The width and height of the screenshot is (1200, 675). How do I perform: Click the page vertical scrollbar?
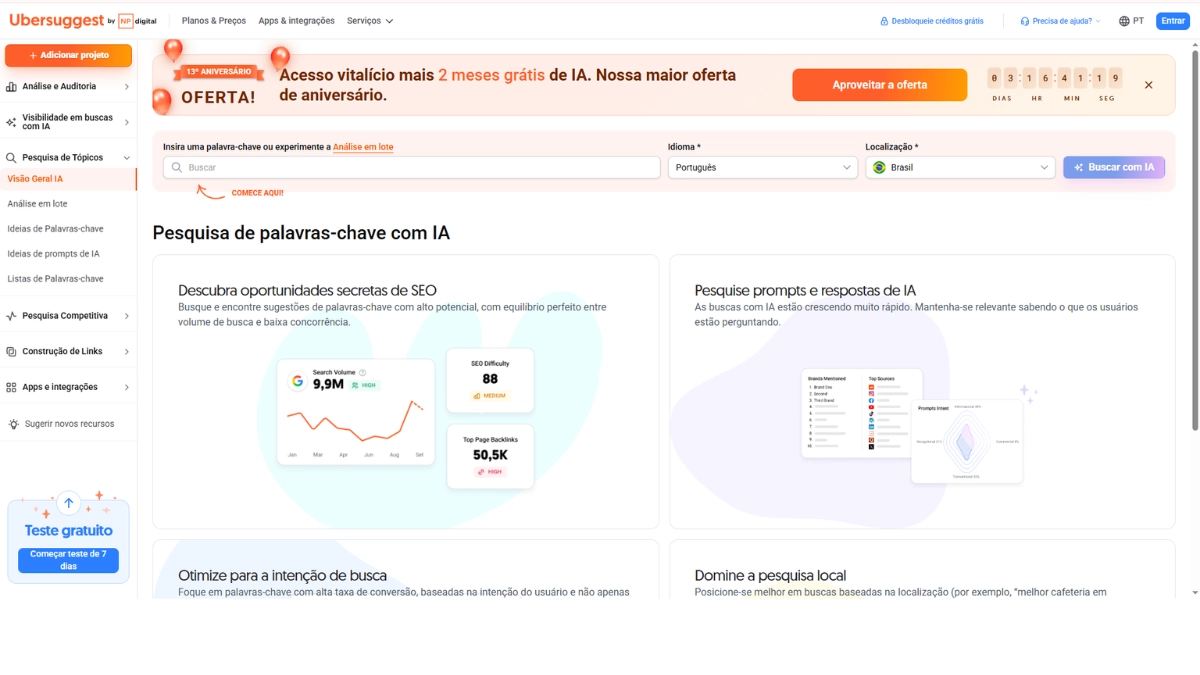coord(1195,240)
